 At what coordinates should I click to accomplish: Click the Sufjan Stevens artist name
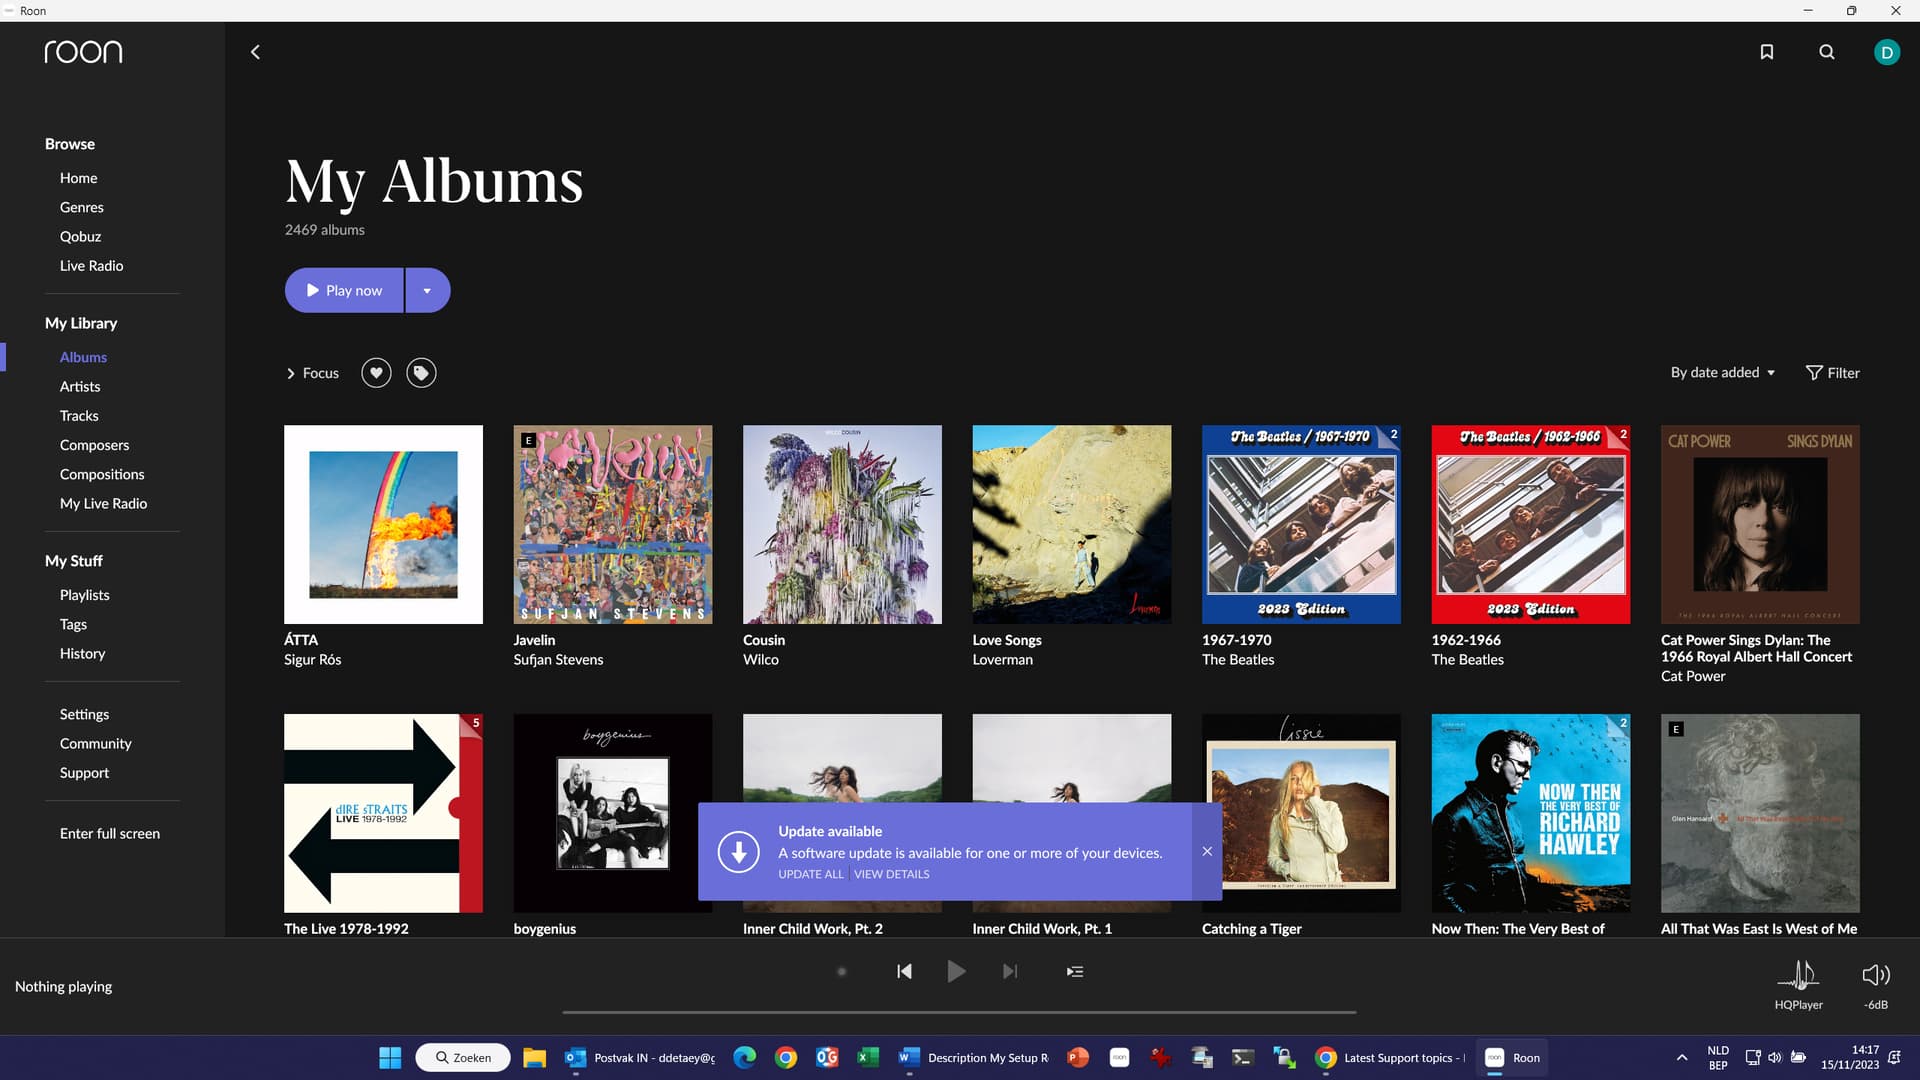point(558,660)
